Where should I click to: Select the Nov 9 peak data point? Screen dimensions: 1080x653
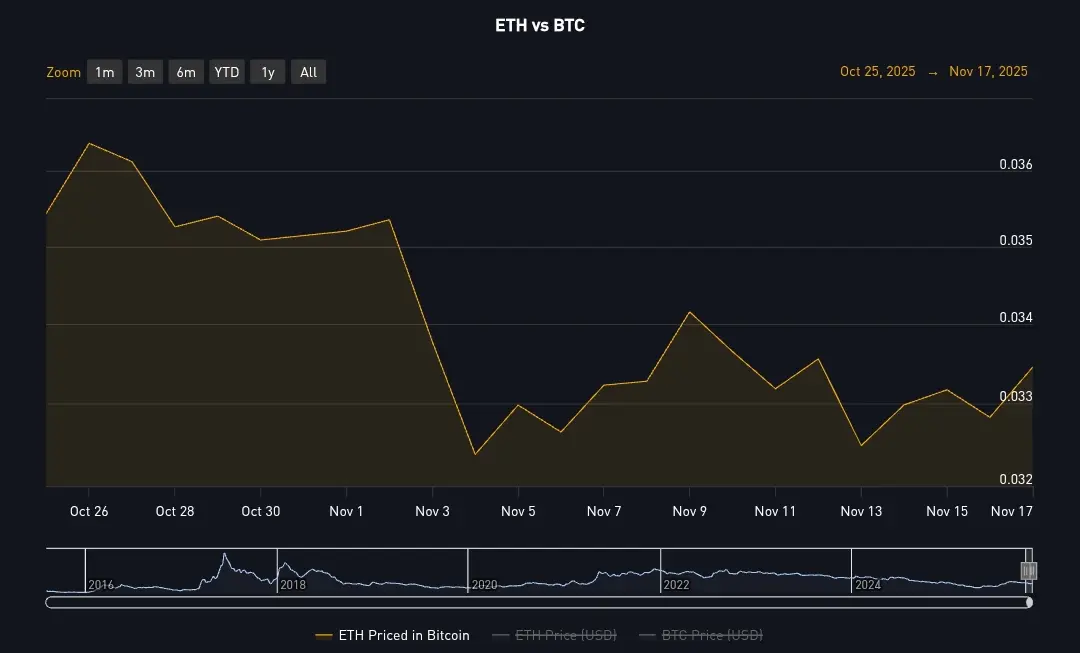click(690, 313)
